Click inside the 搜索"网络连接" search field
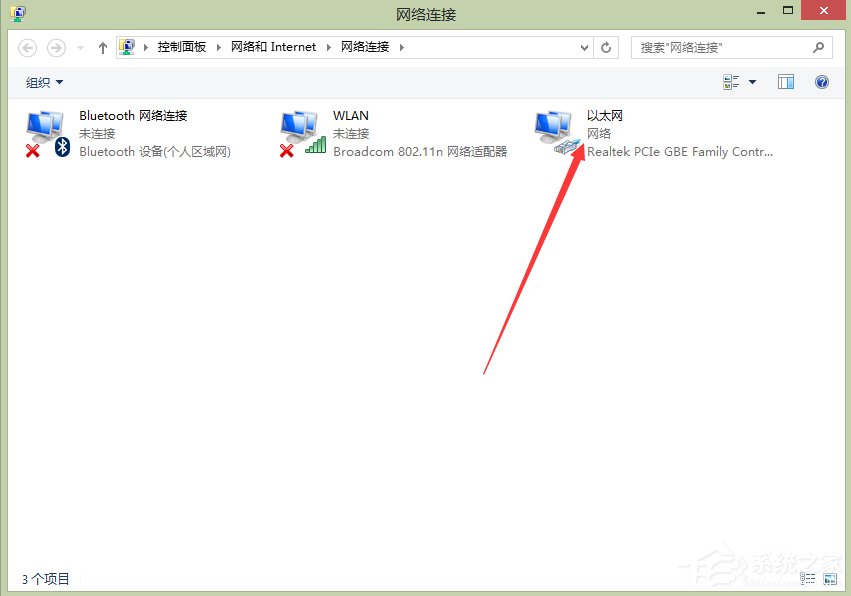 (x=710, y=47)
